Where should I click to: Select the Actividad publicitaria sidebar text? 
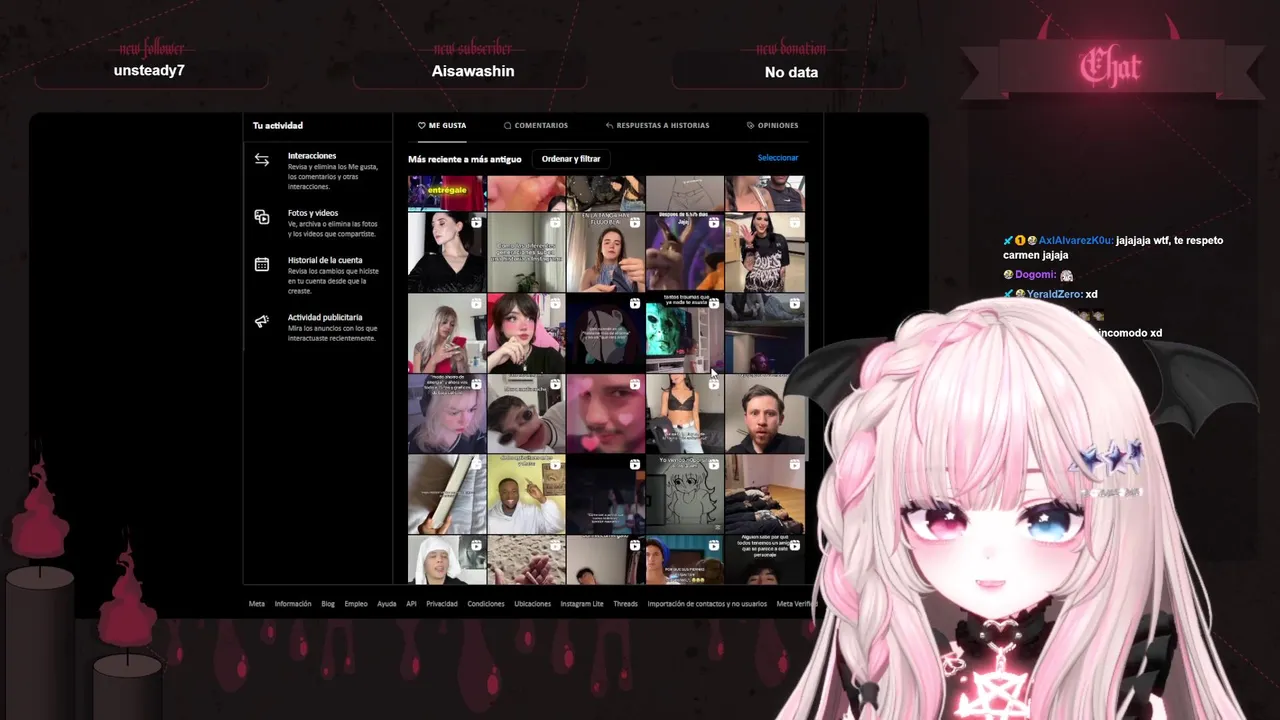(325, 317)
